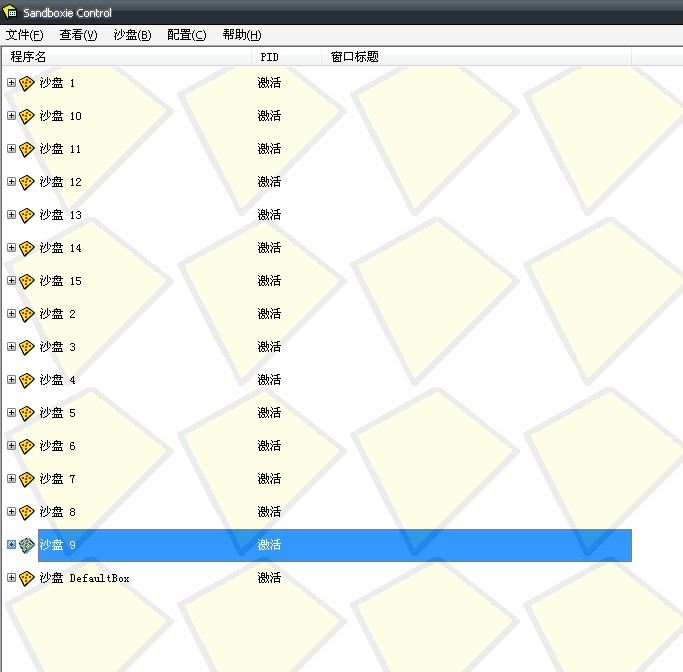Open the 文件(F) menu
This screenshot has height=672, width=683.
click(x=24, y=35)
